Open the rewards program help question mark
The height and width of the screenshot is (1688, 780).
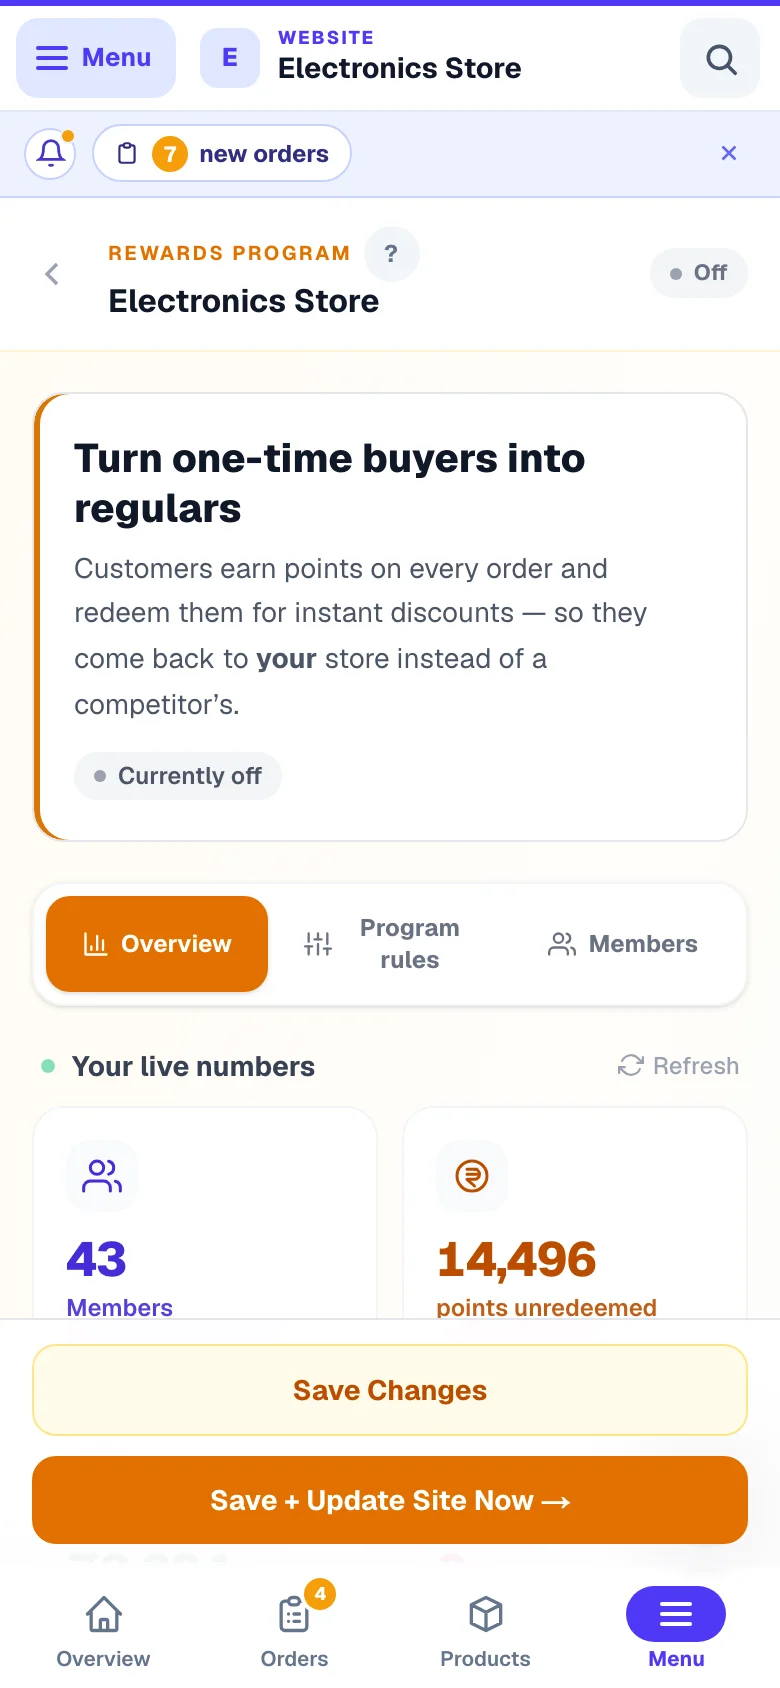[391, 254]
